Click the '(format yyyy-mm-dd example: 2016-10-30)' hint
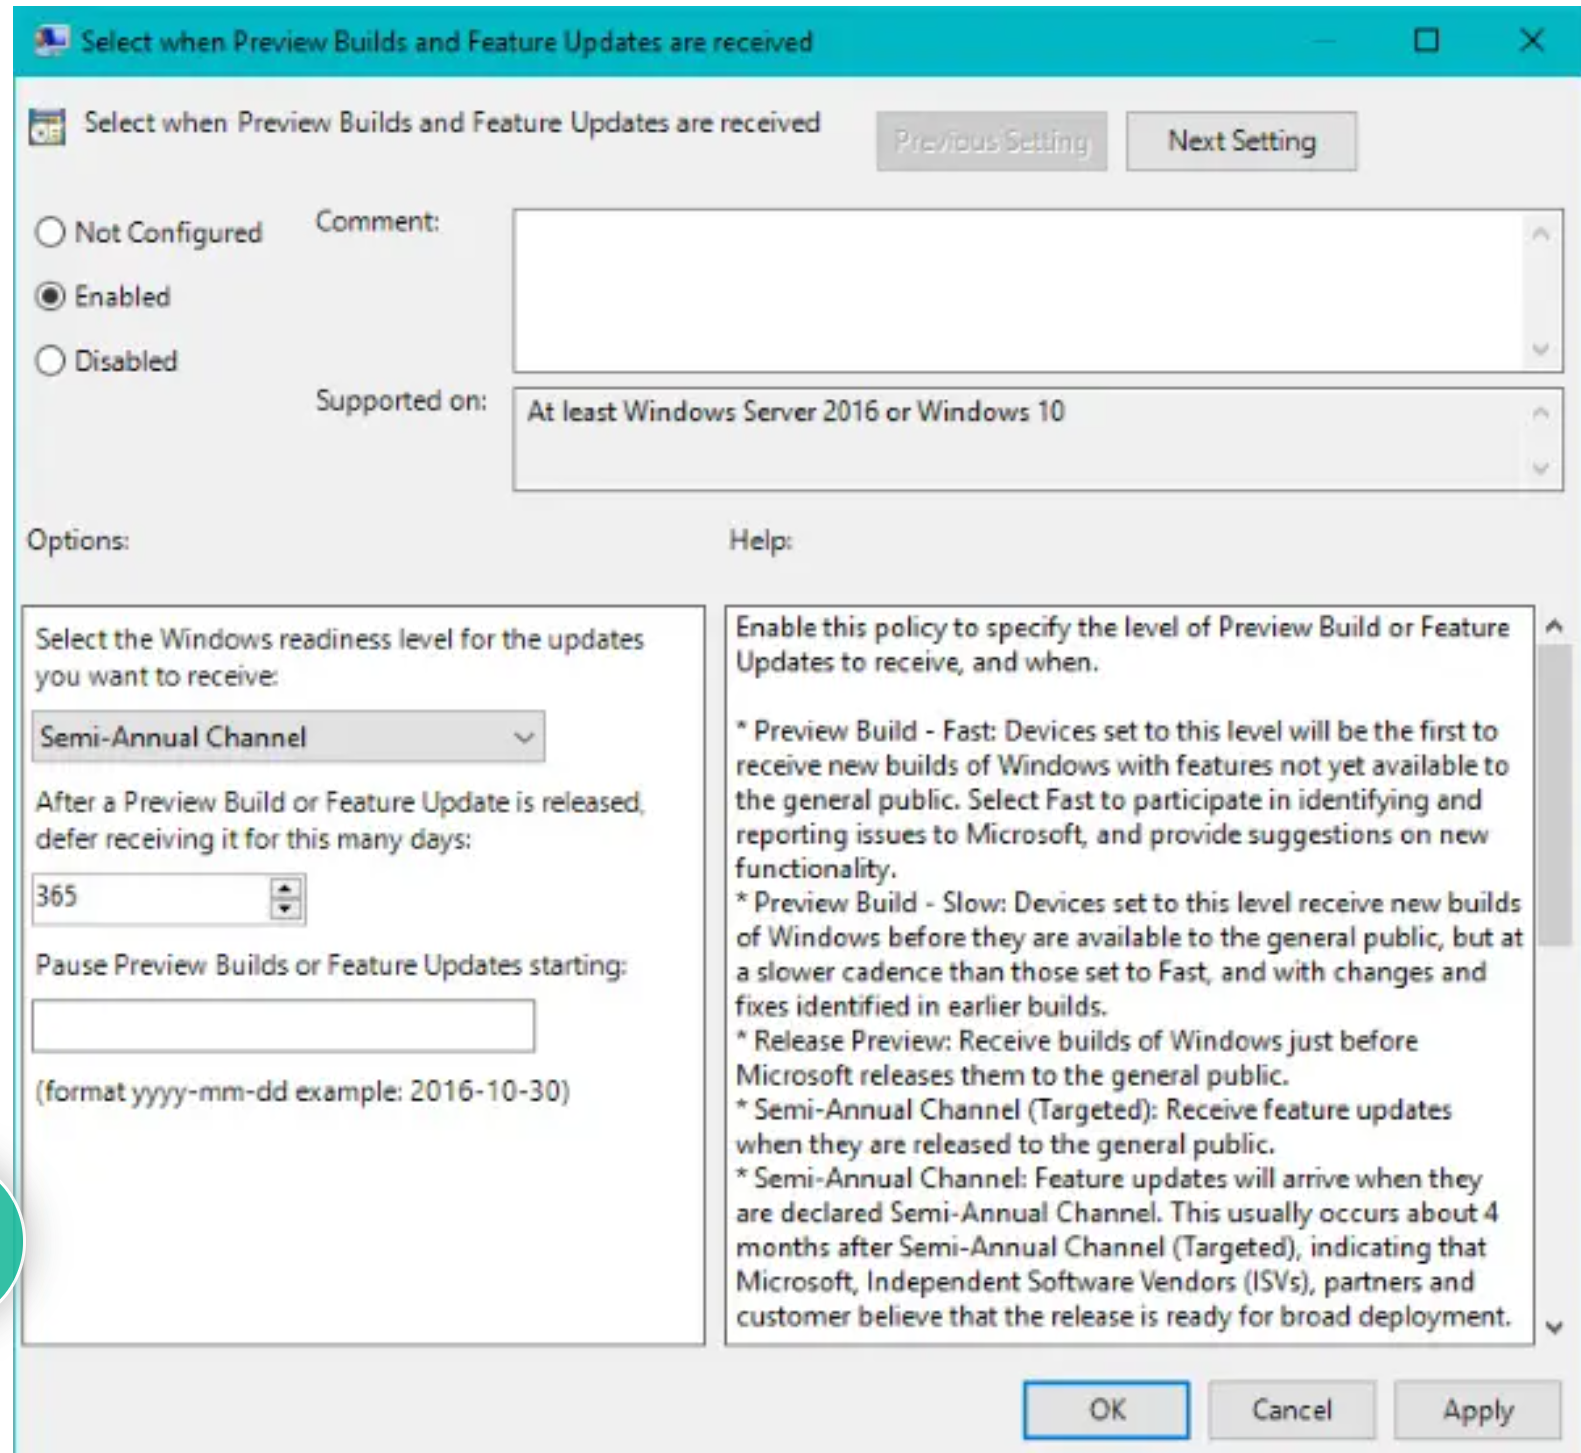 pos(303,1090)
